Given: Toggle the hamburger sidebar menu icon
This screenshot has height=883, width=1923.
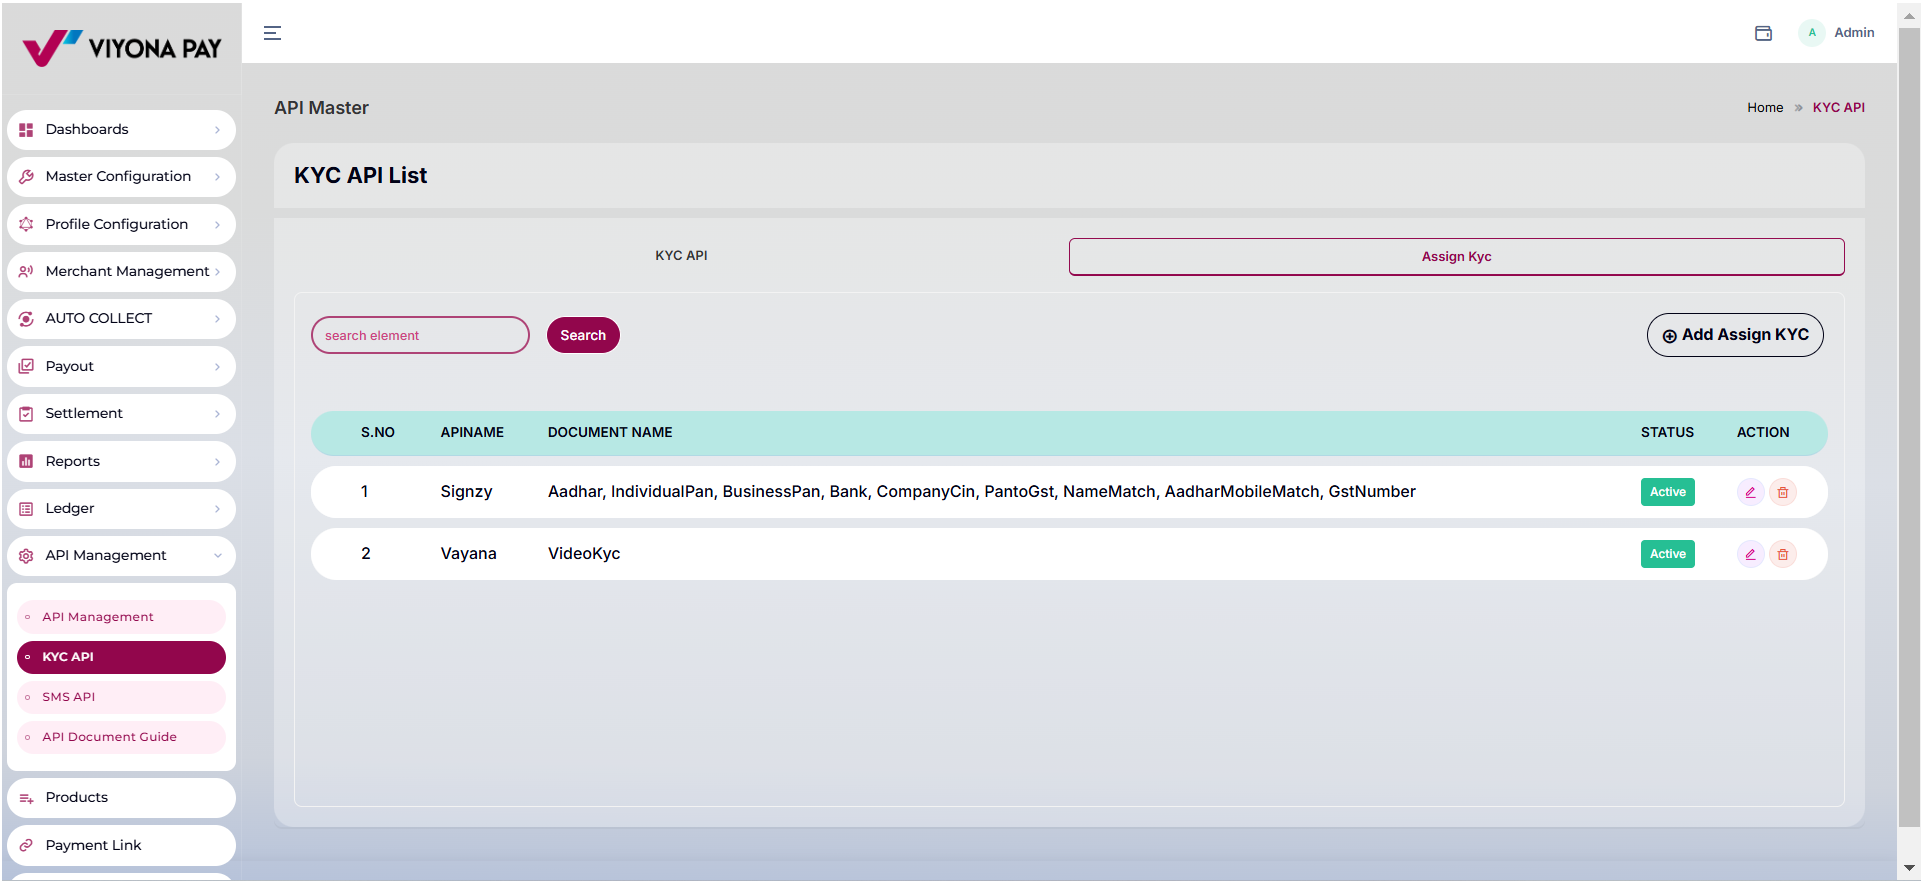Looking at the screenshot, I should pos(272,33).
